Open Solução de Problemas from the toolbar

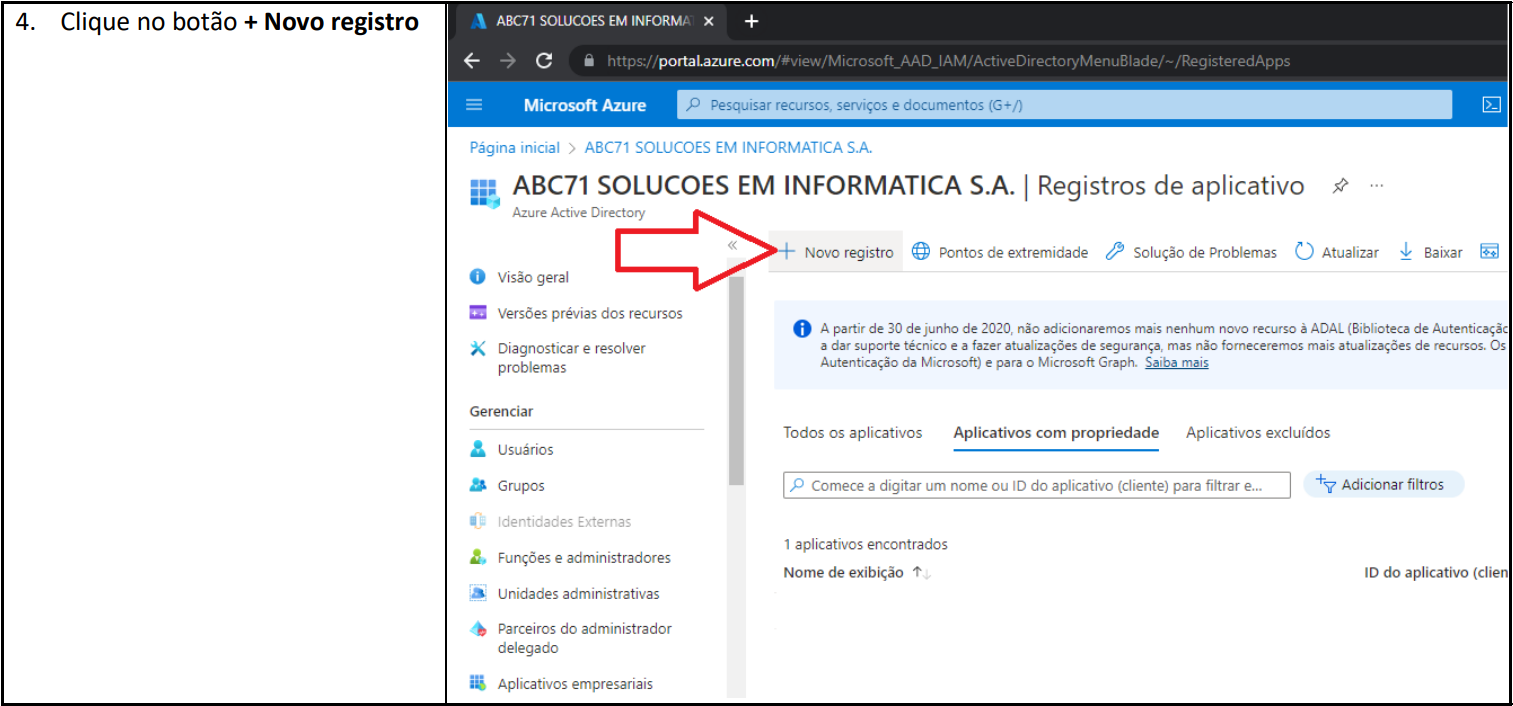(1191, 252)
